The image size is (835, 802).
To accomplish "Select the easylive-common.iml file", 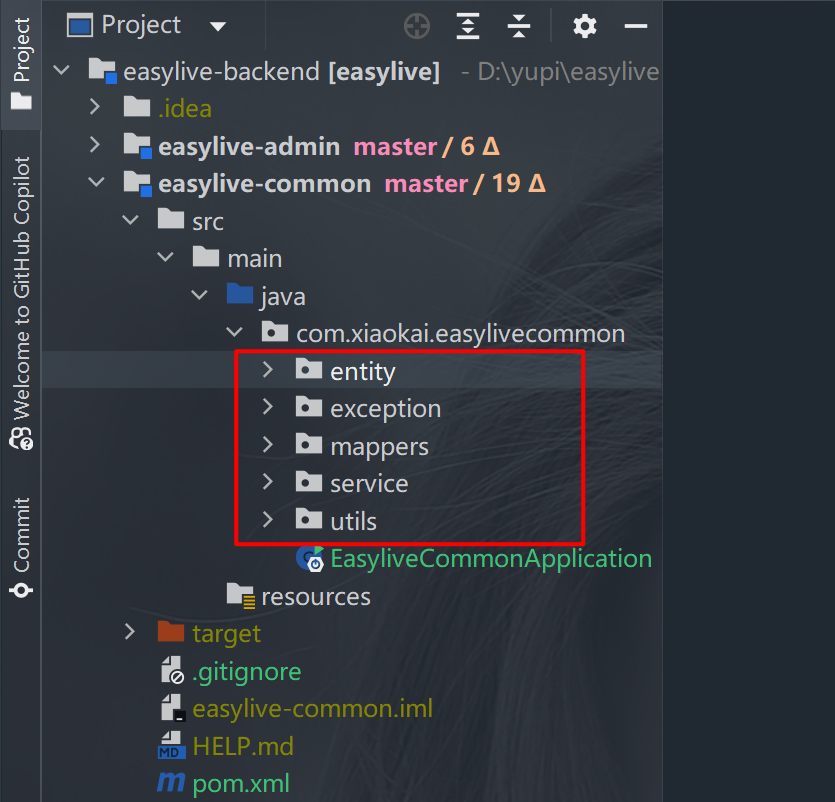I will [x=312, y=709].
